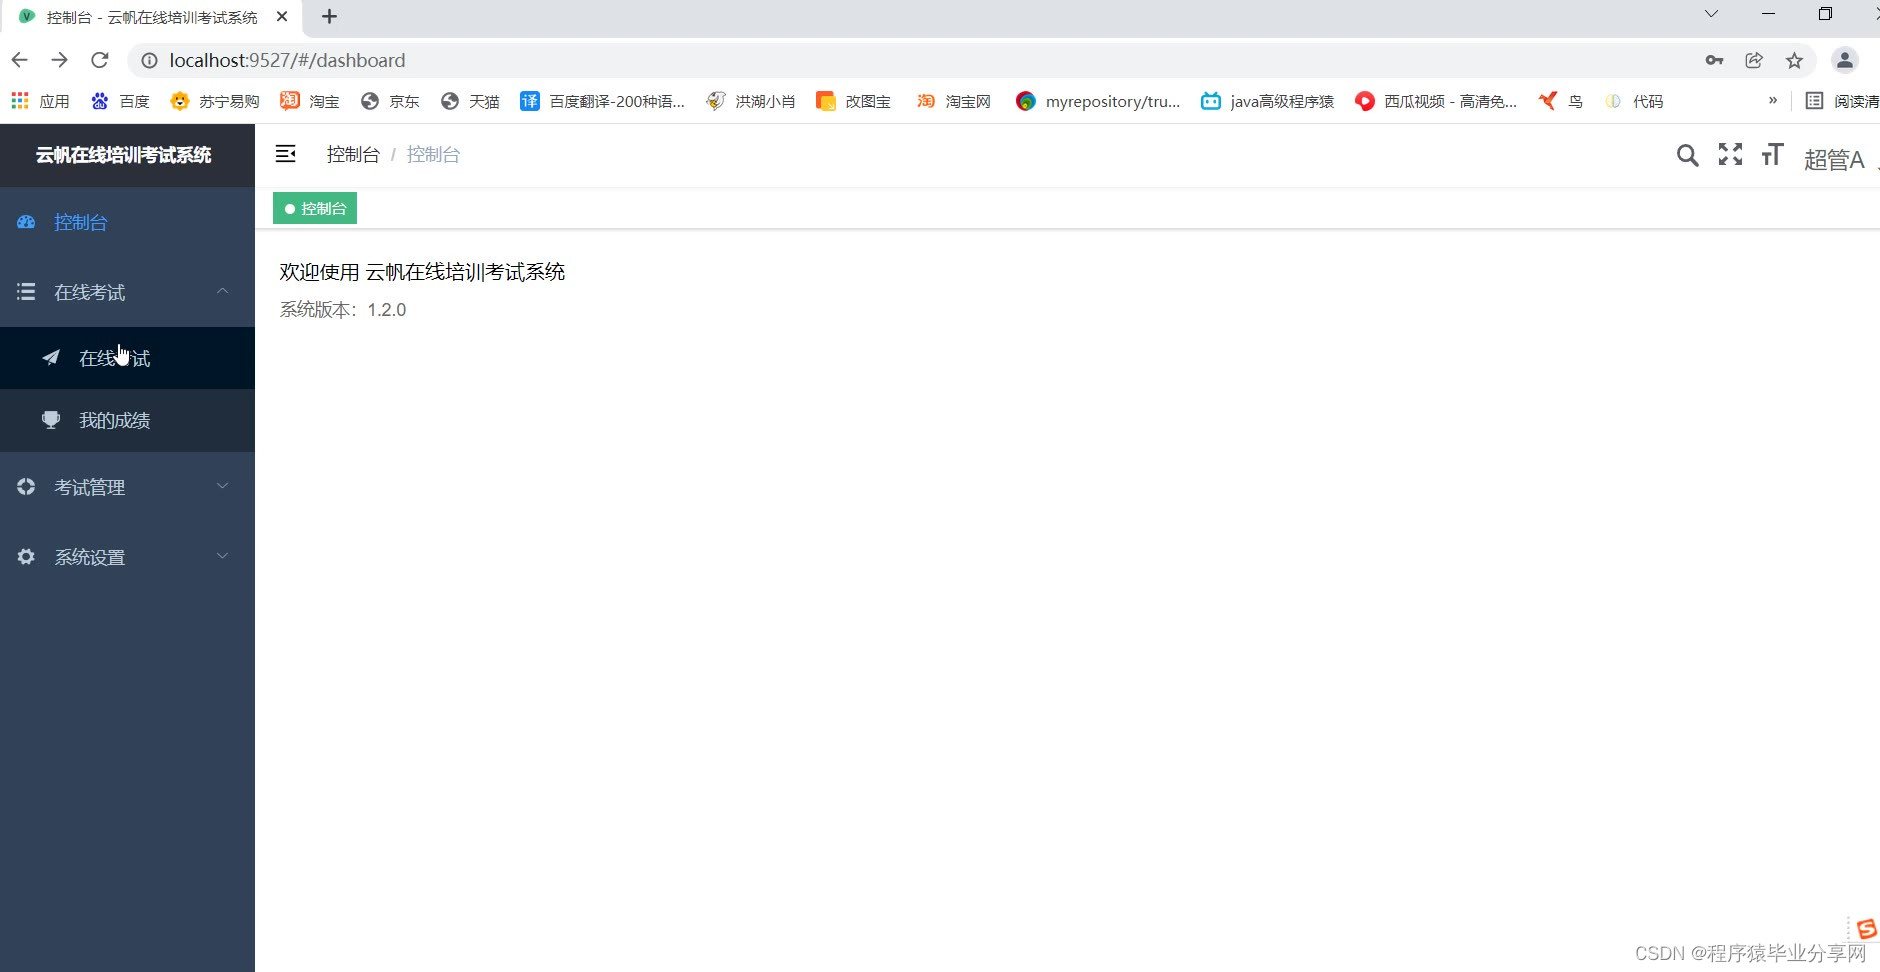Close the 控制台 browser tab
Viewport: 1880px width, 972px height.
tap(282, 16)
